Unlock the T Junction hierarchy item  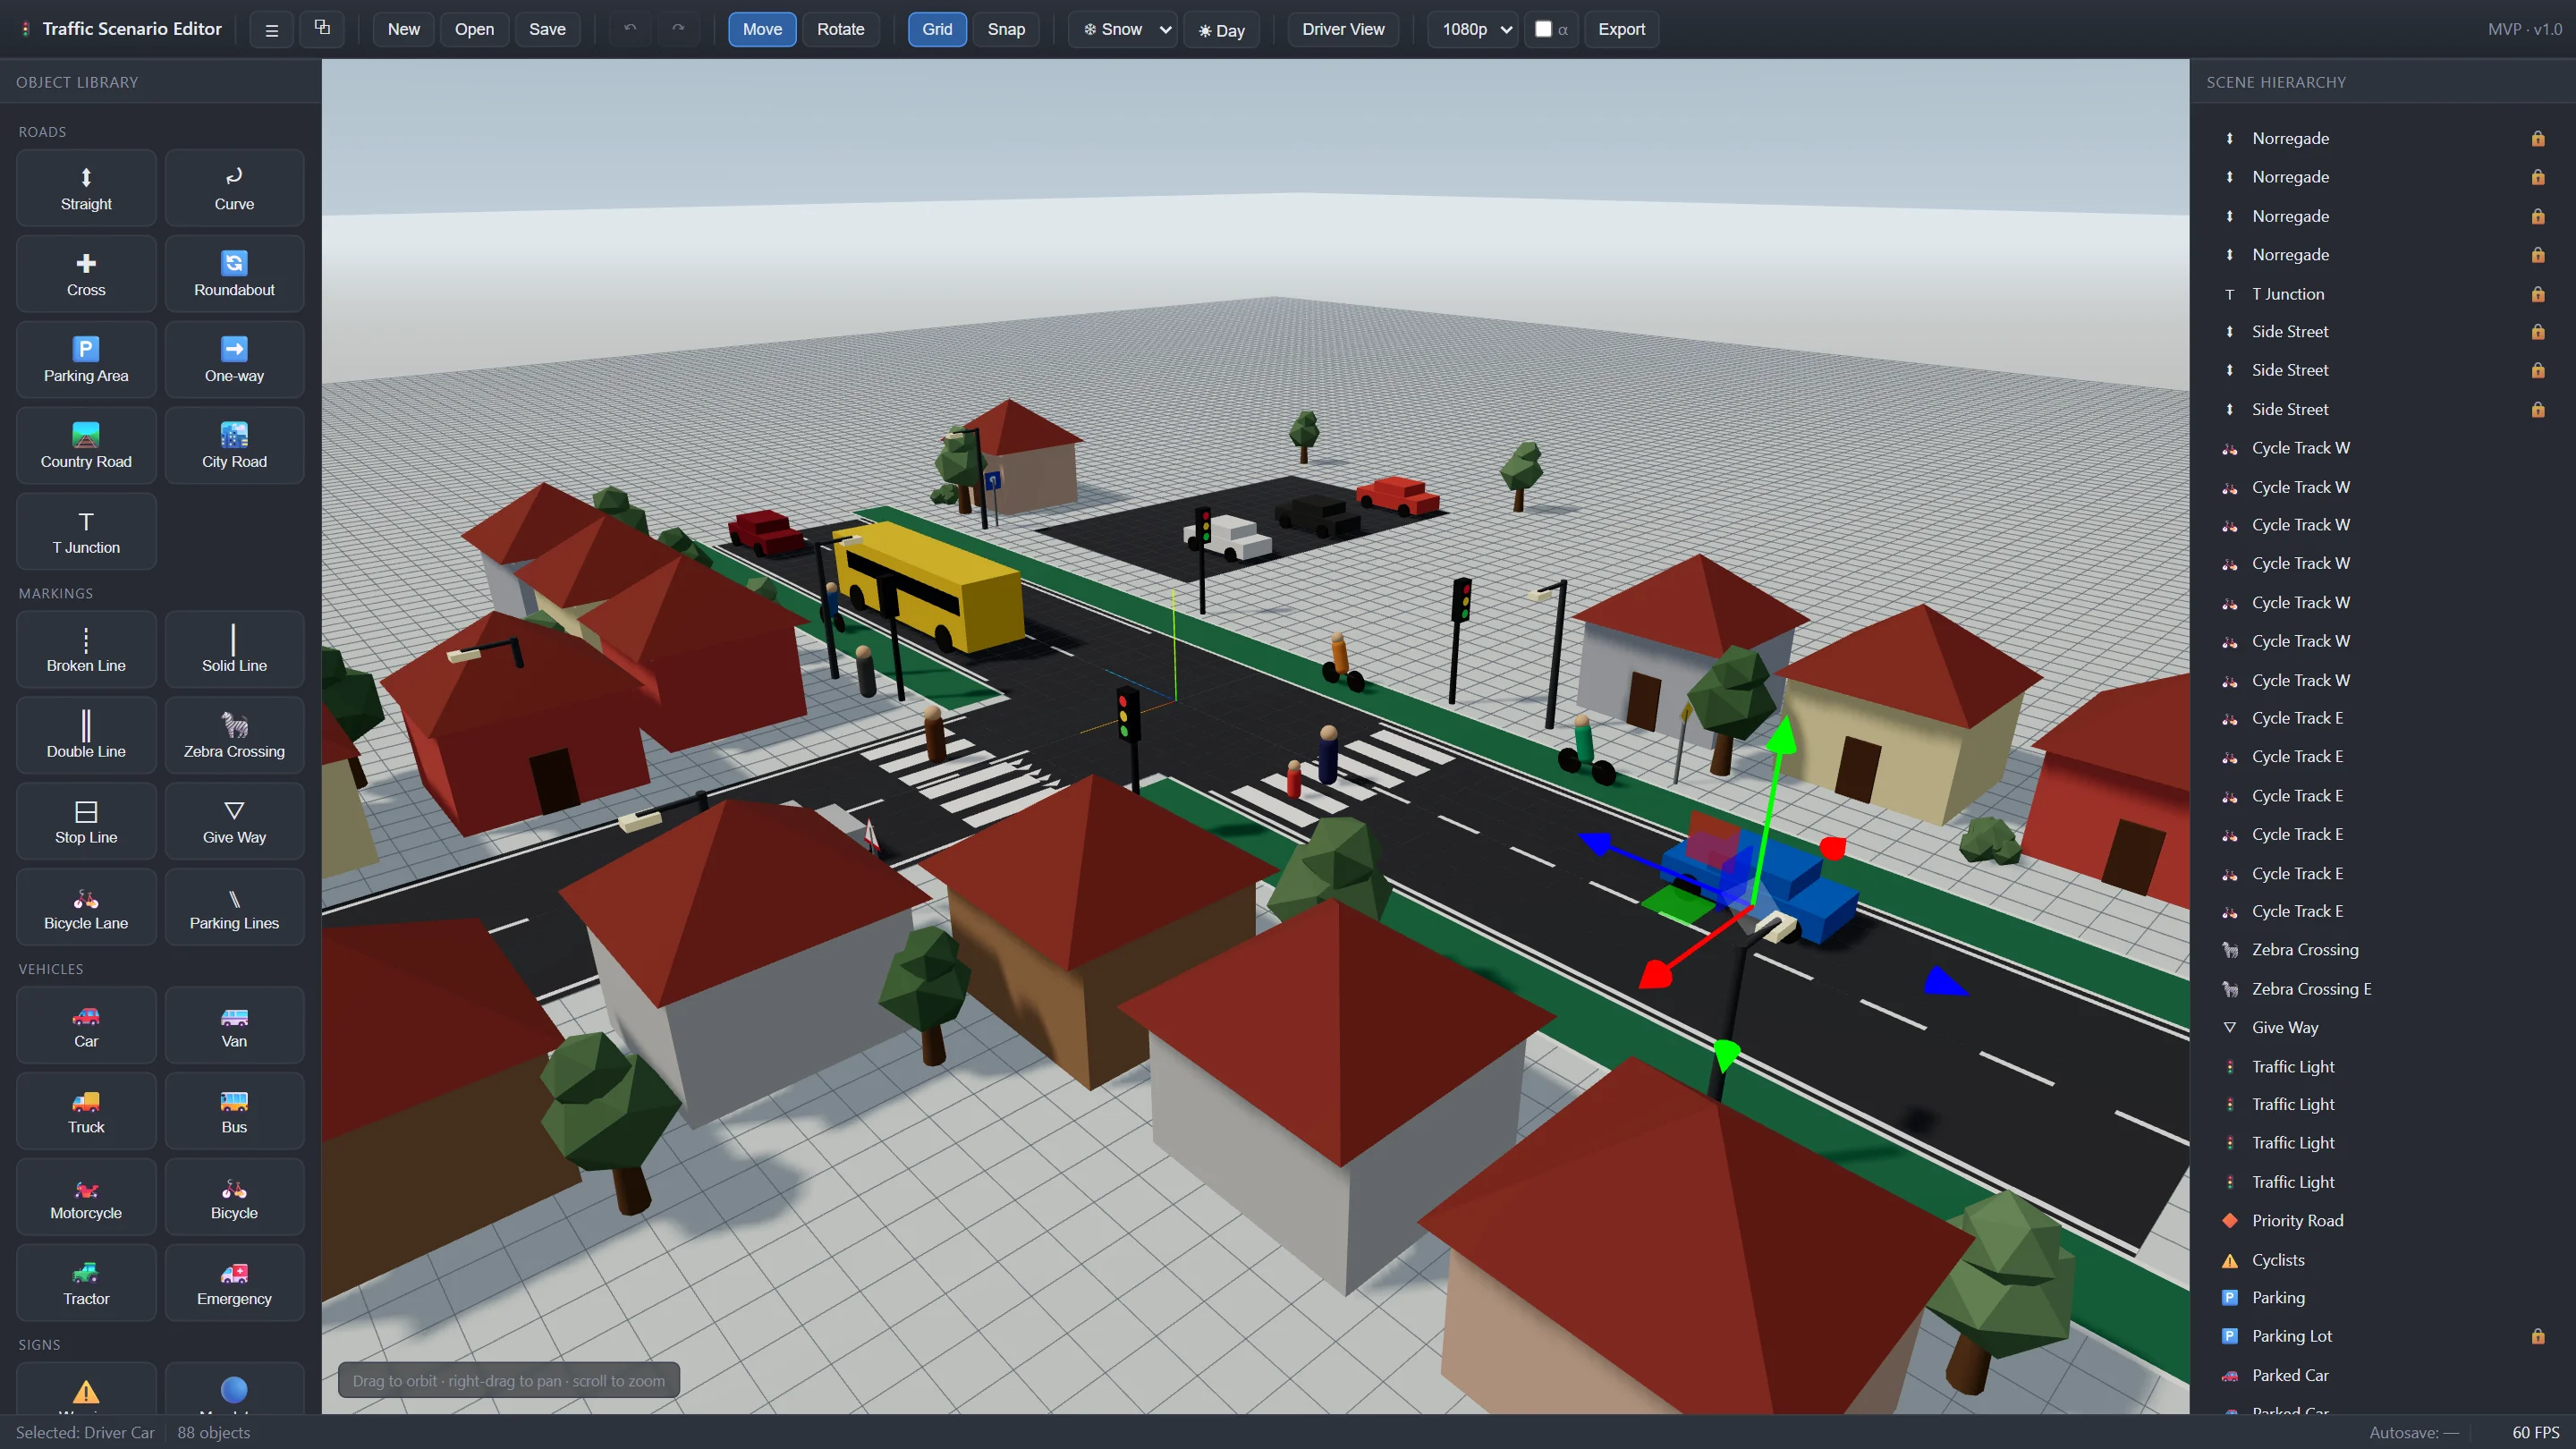[x=2538, y=294]
